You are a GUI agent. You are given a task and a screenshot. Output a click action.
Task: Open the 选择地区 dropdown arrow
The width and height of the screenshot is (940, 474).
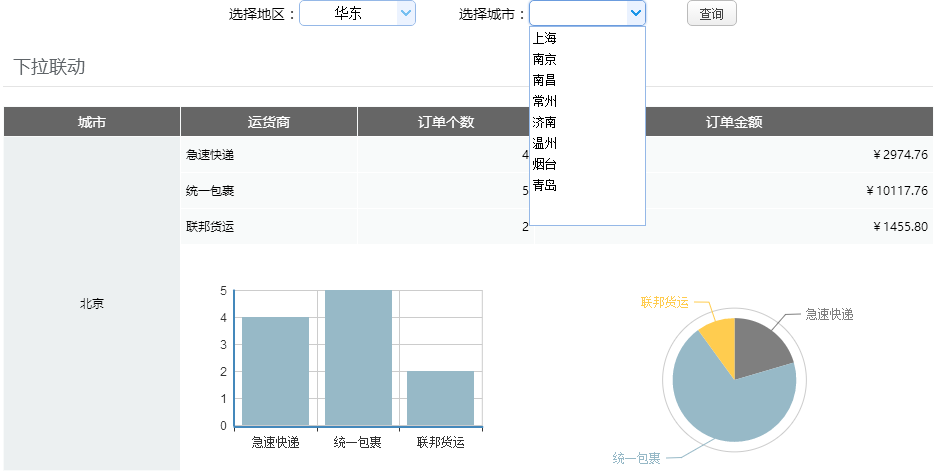point(406,13)
